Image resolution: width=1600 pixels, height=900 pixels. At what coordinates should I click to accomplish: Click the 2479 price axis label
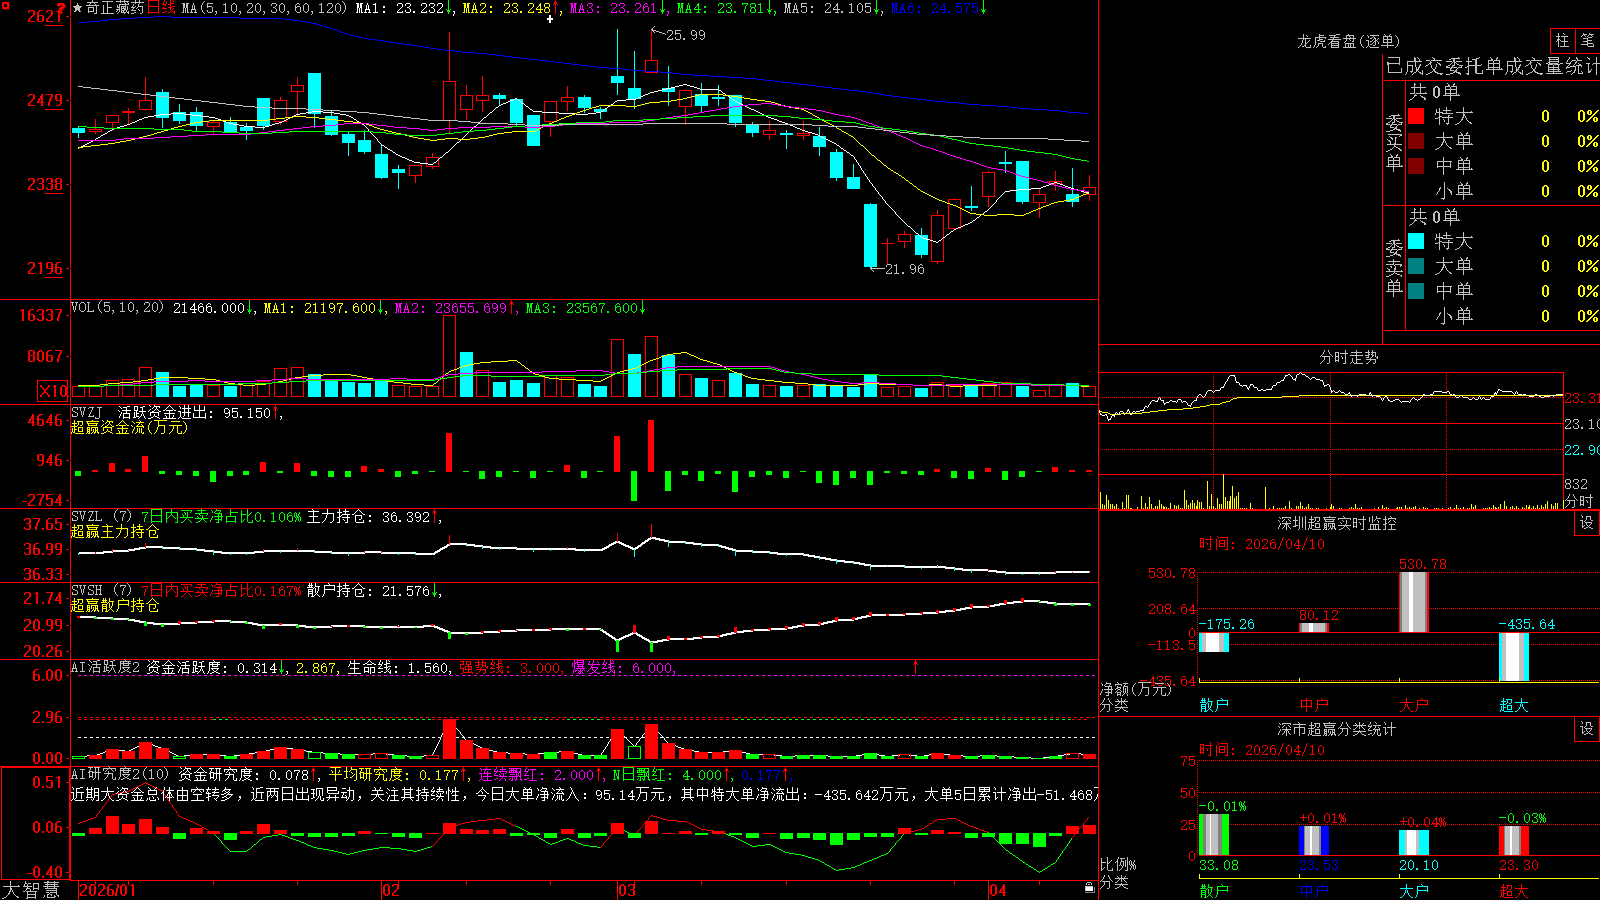(45, 100)
